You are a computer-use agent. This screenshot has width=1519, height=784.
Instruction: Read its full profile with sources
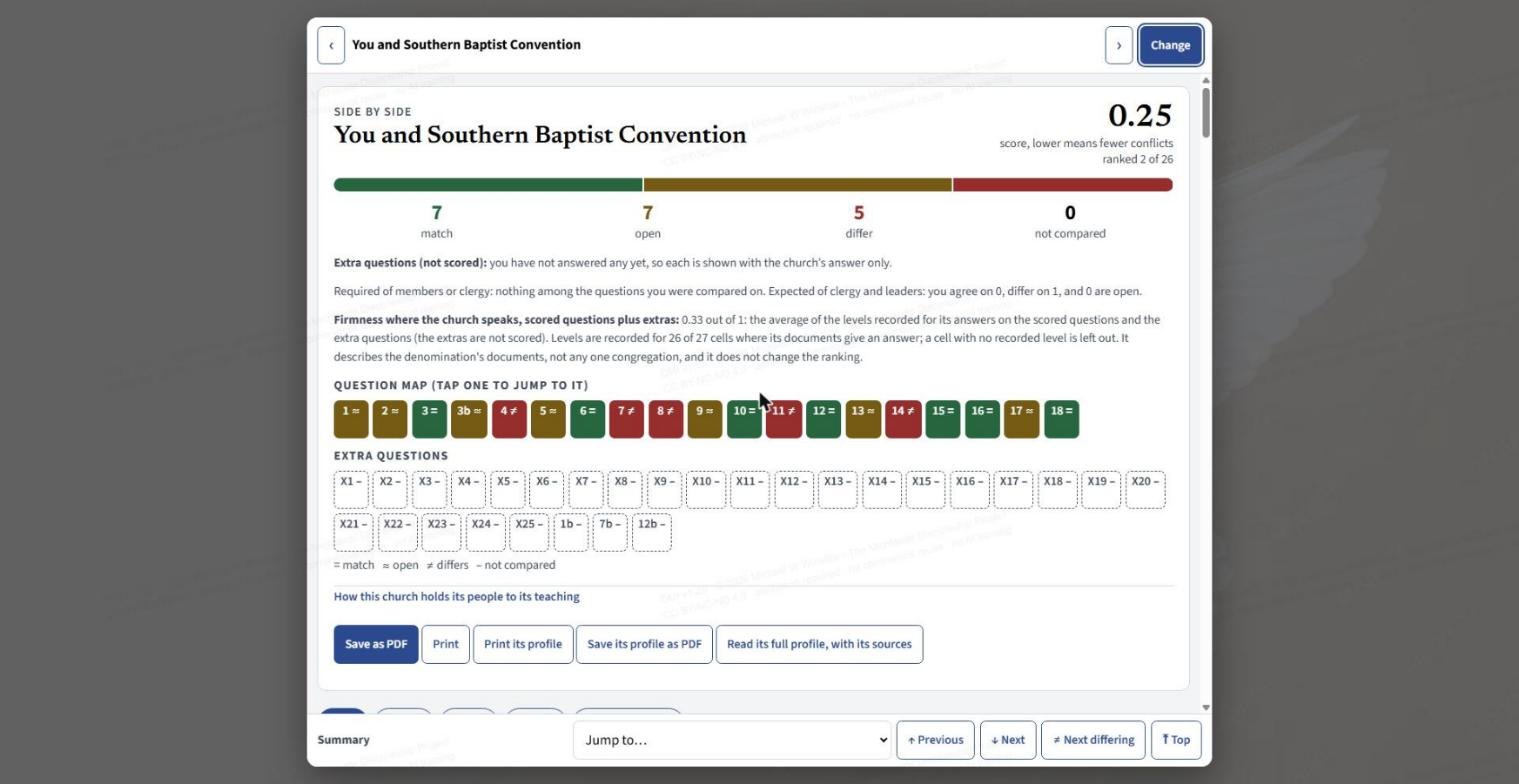click(x=819, y=645)
